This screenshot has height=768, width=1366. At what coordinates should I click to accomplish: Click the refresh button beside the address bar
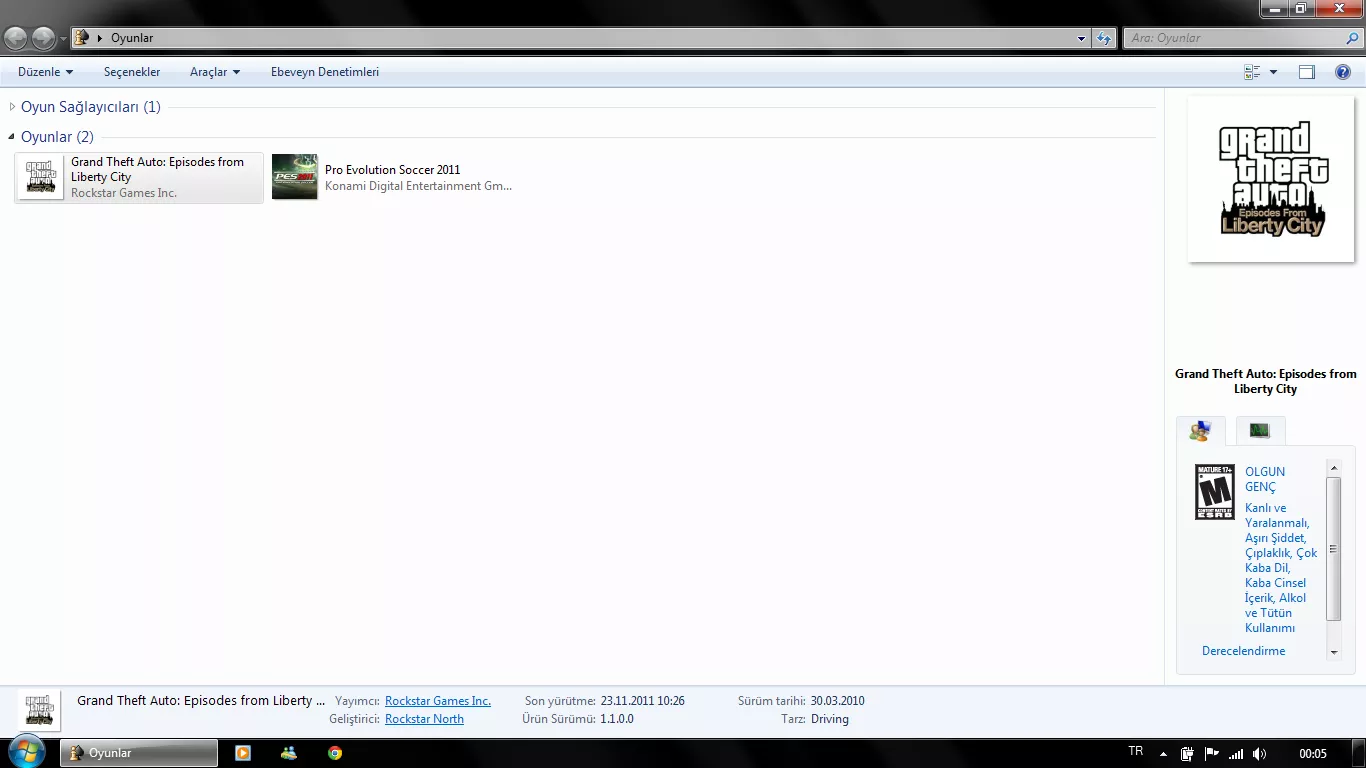pyautogui.click(x=1104, y=38)
